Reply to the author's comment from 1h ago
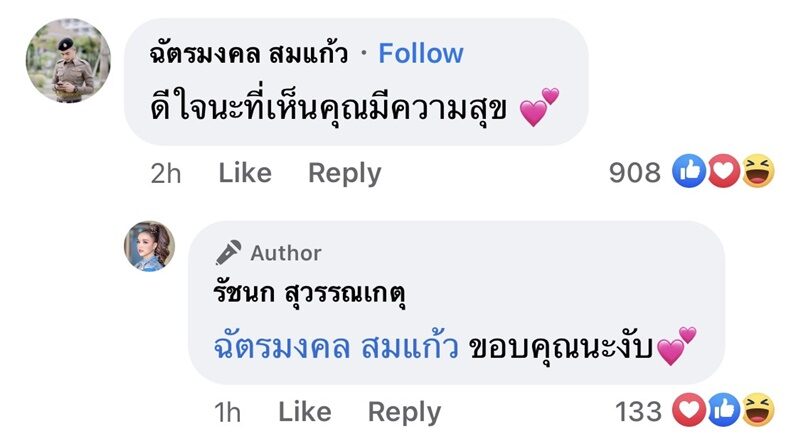800x443 pixels. point(404,411)
